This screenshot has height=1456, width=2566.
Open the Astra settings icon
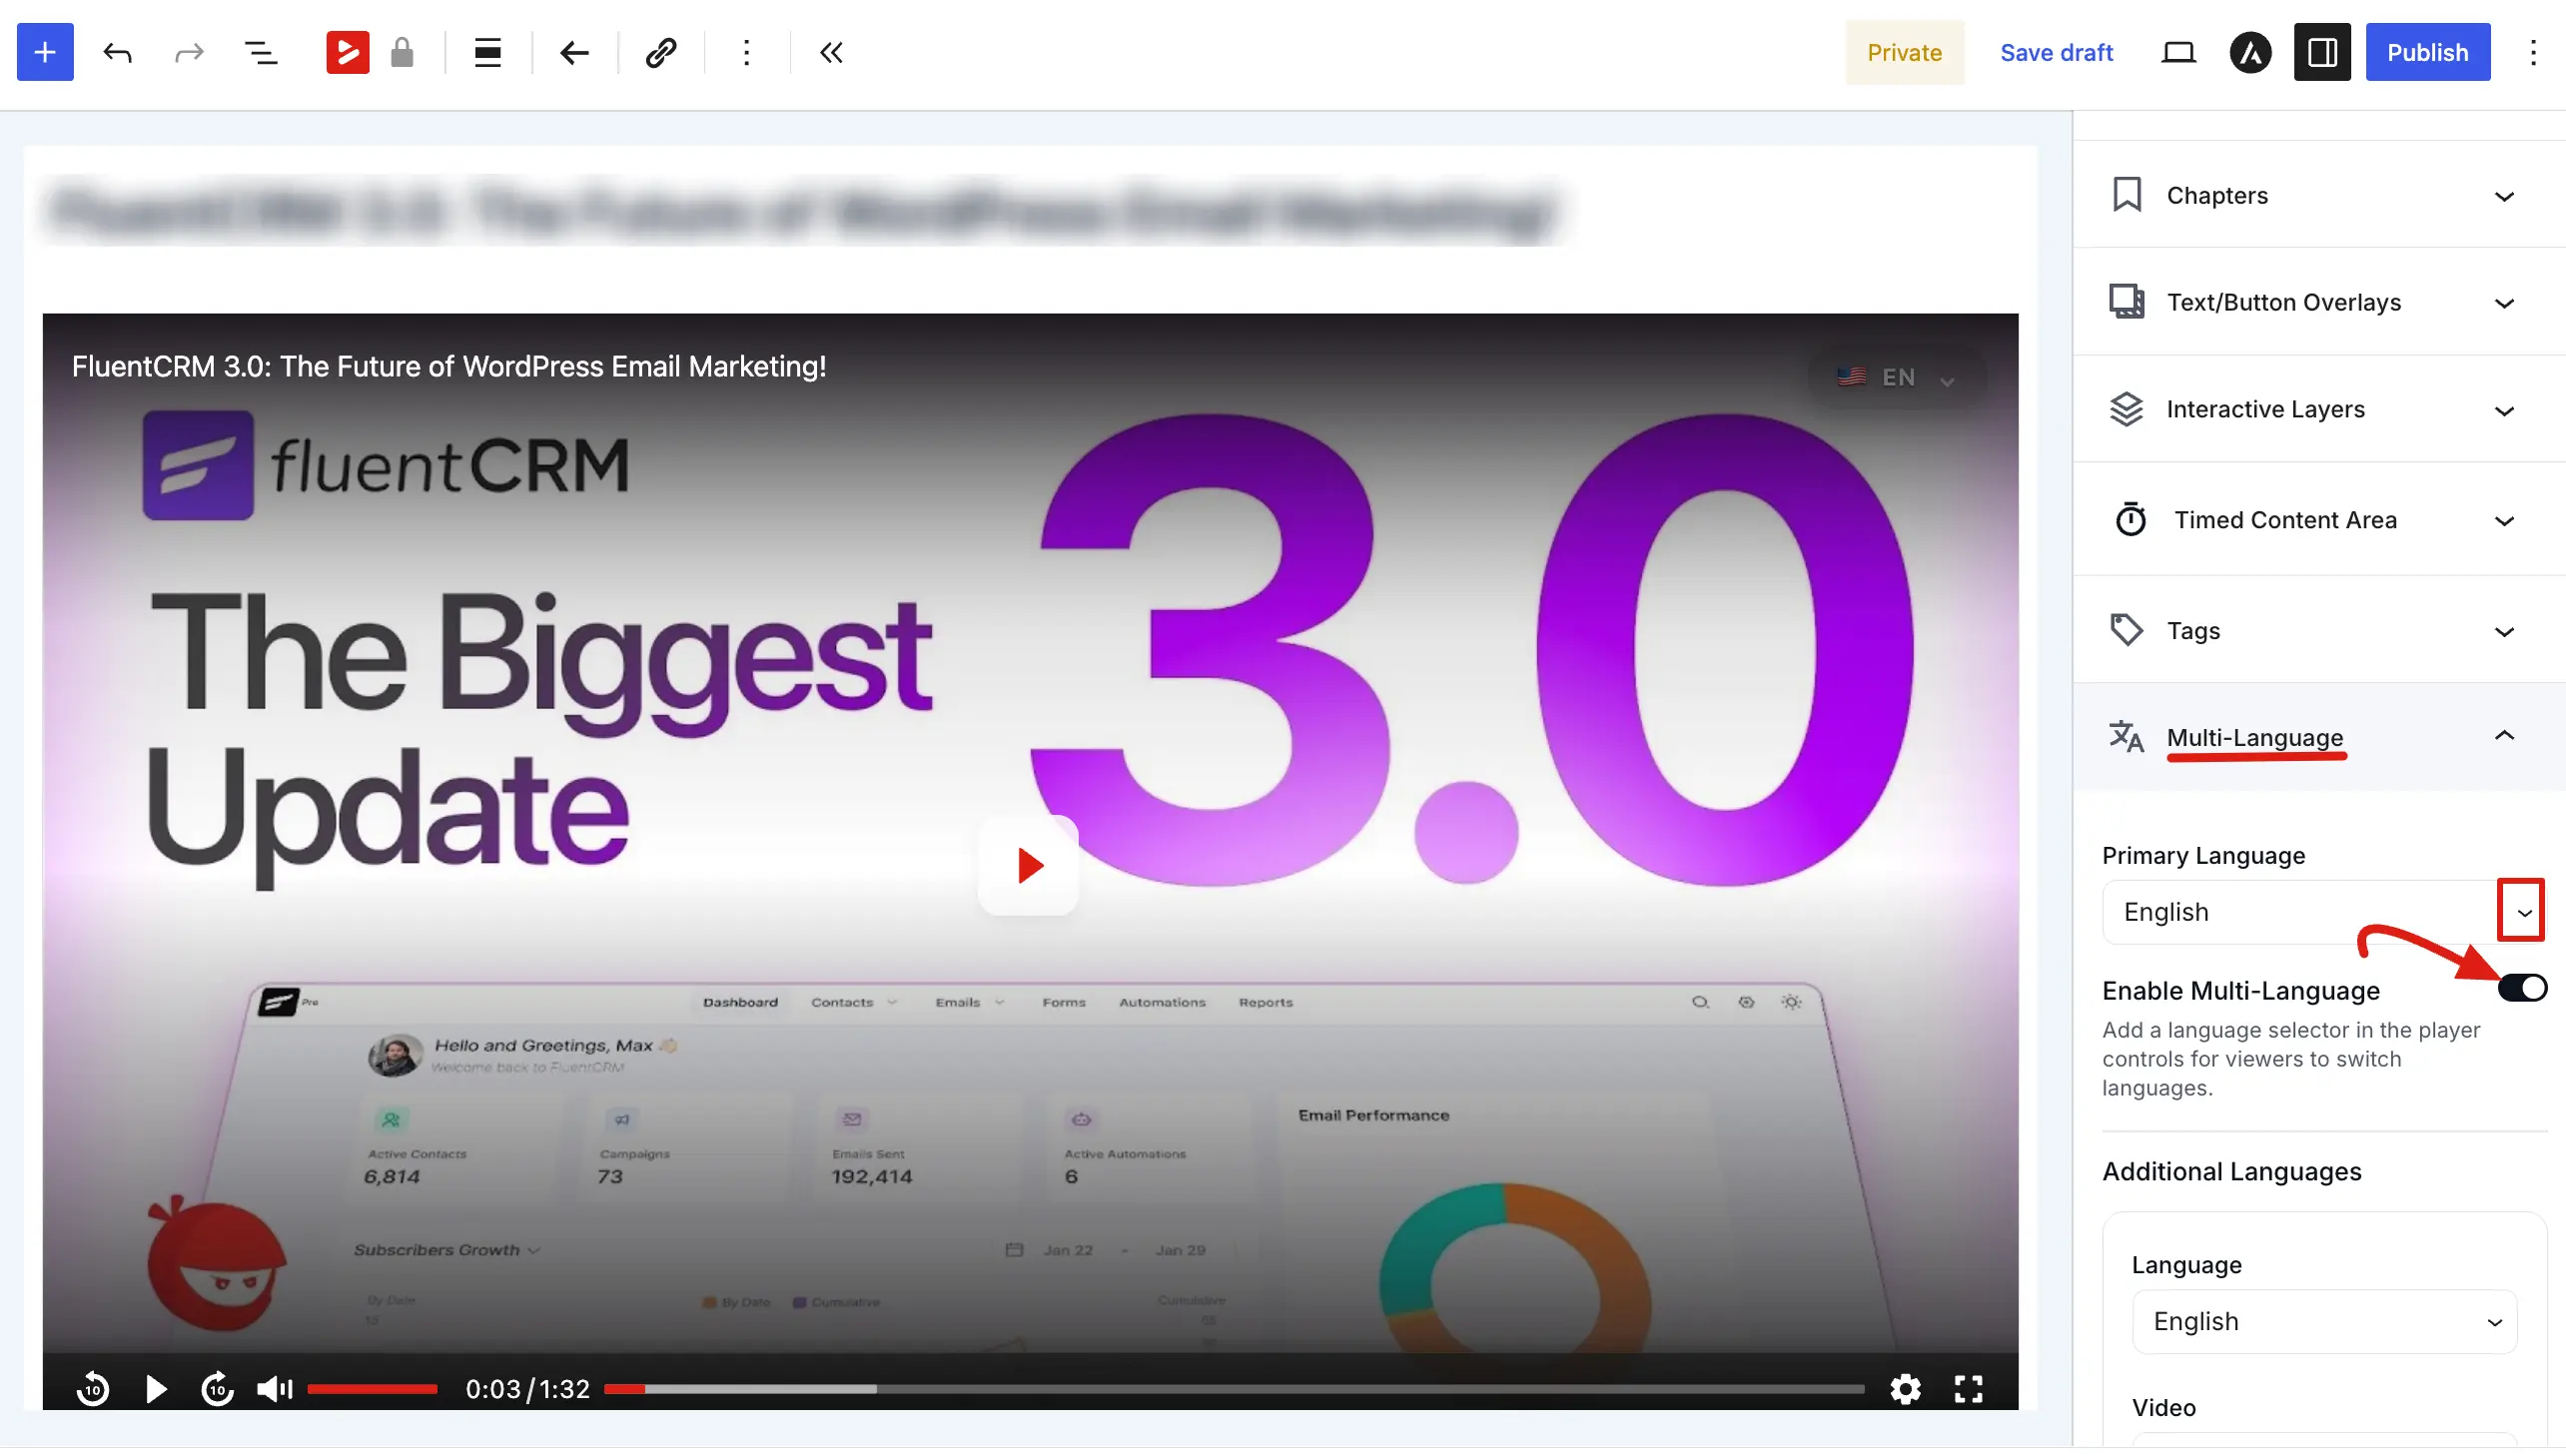tap(2250, 52)
